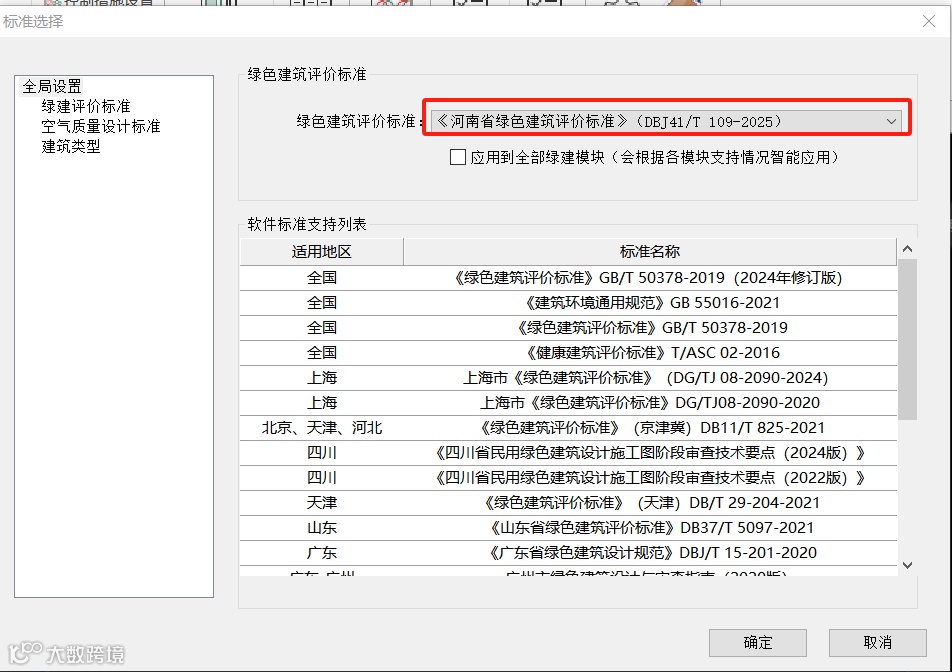Close the 标准选择 dialog
Image resolution: width=952 pixels, height=672 pixels.
pos(928,20)
